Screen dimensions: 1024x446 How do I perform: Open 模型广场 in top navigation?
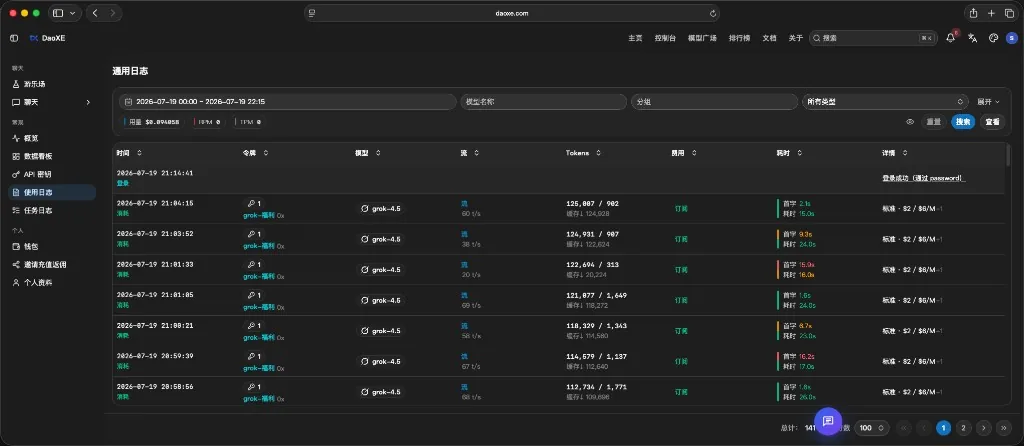pos(702,39)
